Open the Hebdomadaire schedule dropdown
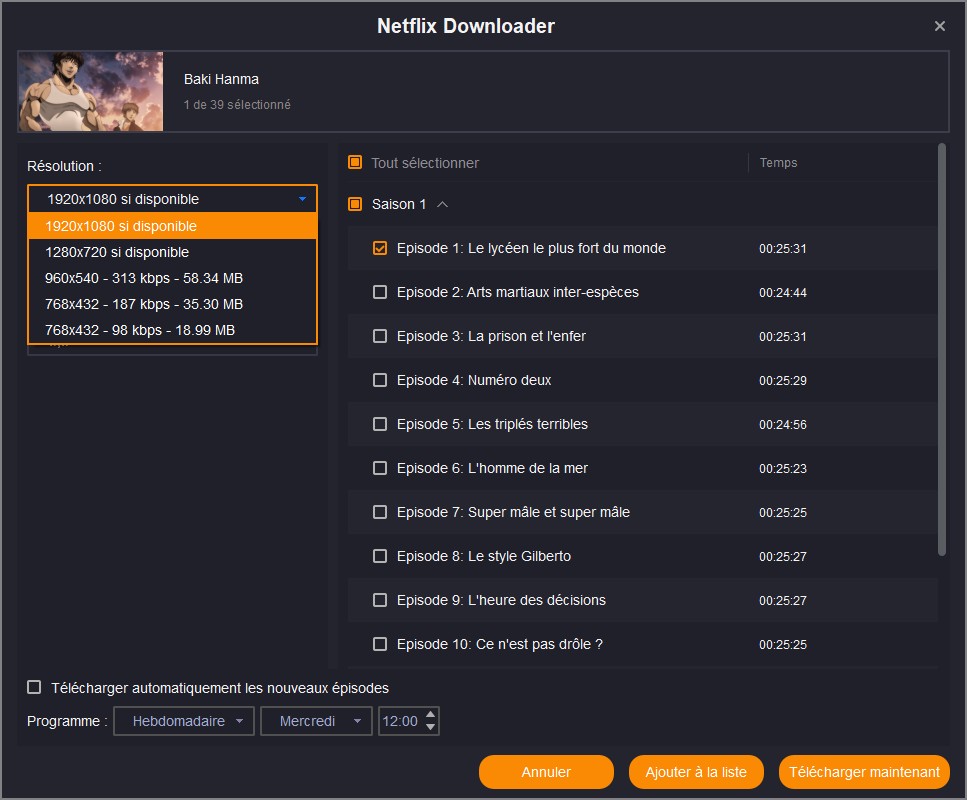 pos(184,721)
